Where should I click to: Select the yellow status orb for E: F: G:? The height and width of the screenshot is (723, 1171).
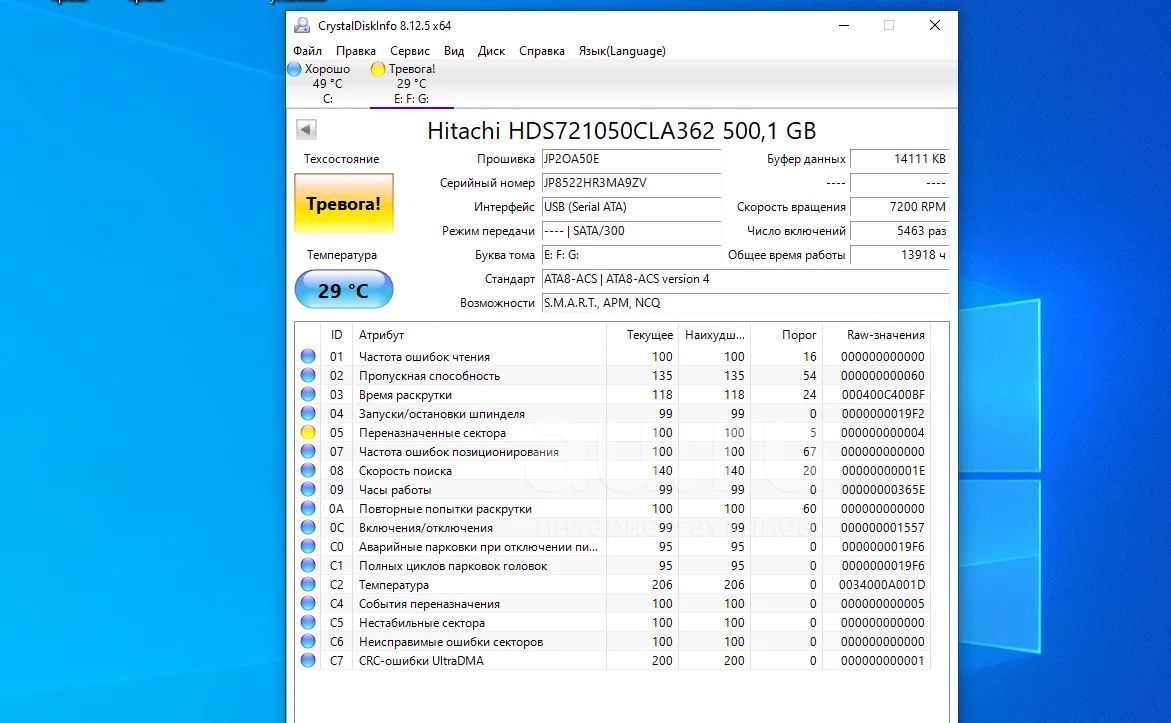(378, 69)
